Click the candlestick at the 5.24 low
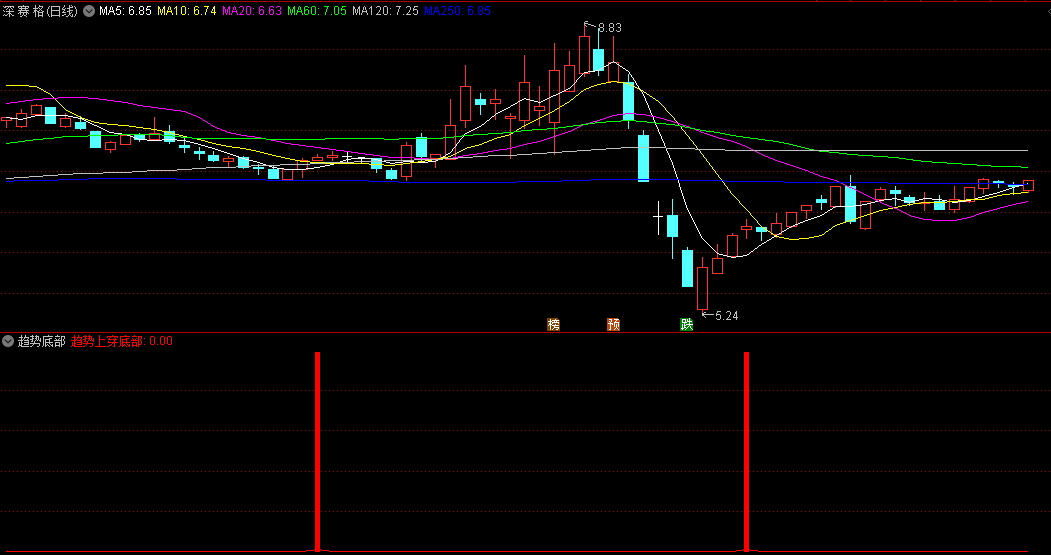This screenshot has height=555, width=1051. coord(702,285)
